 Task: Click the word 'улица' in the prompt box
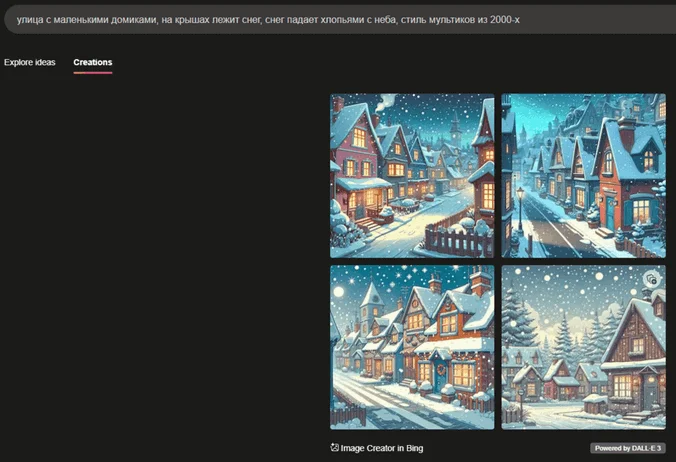pyautogui.click(x=31, y=17)
